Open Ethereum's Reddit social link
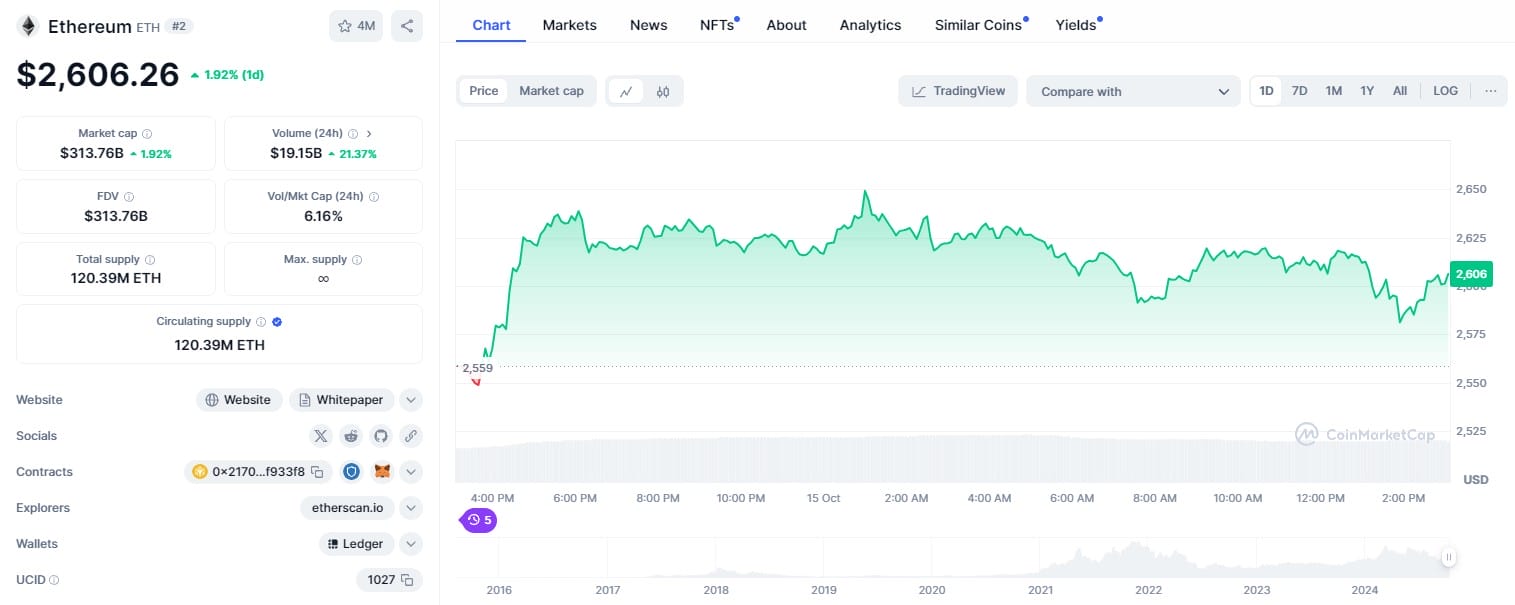This screenshot has height=605, width=1515. 350,436
